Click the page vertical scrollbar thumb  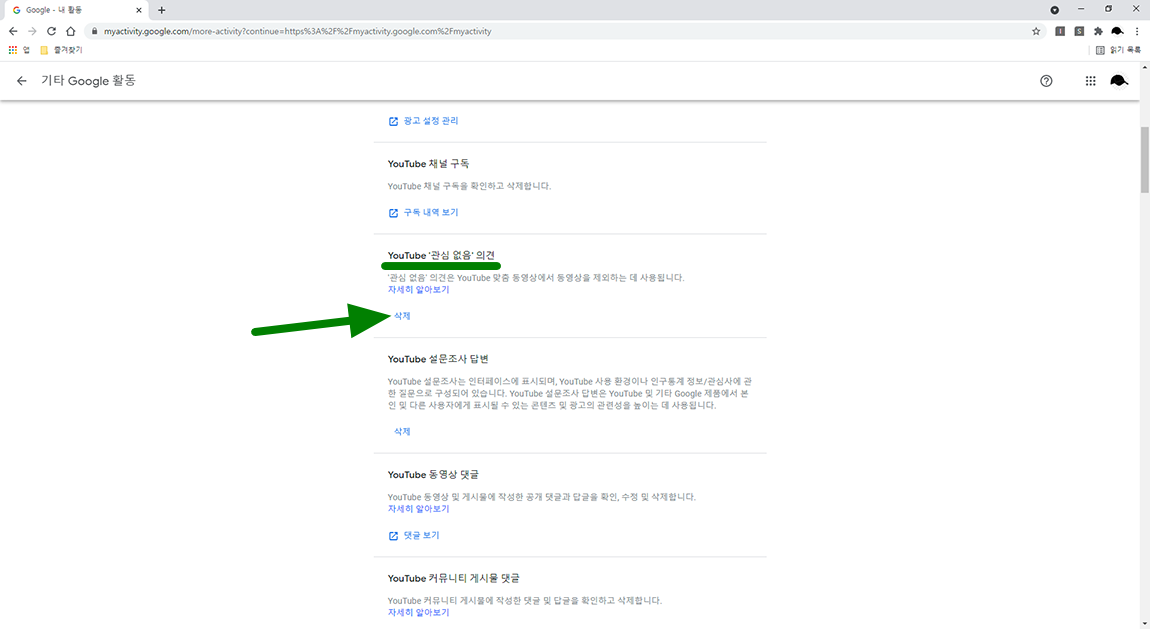[x=1144, y=160]
